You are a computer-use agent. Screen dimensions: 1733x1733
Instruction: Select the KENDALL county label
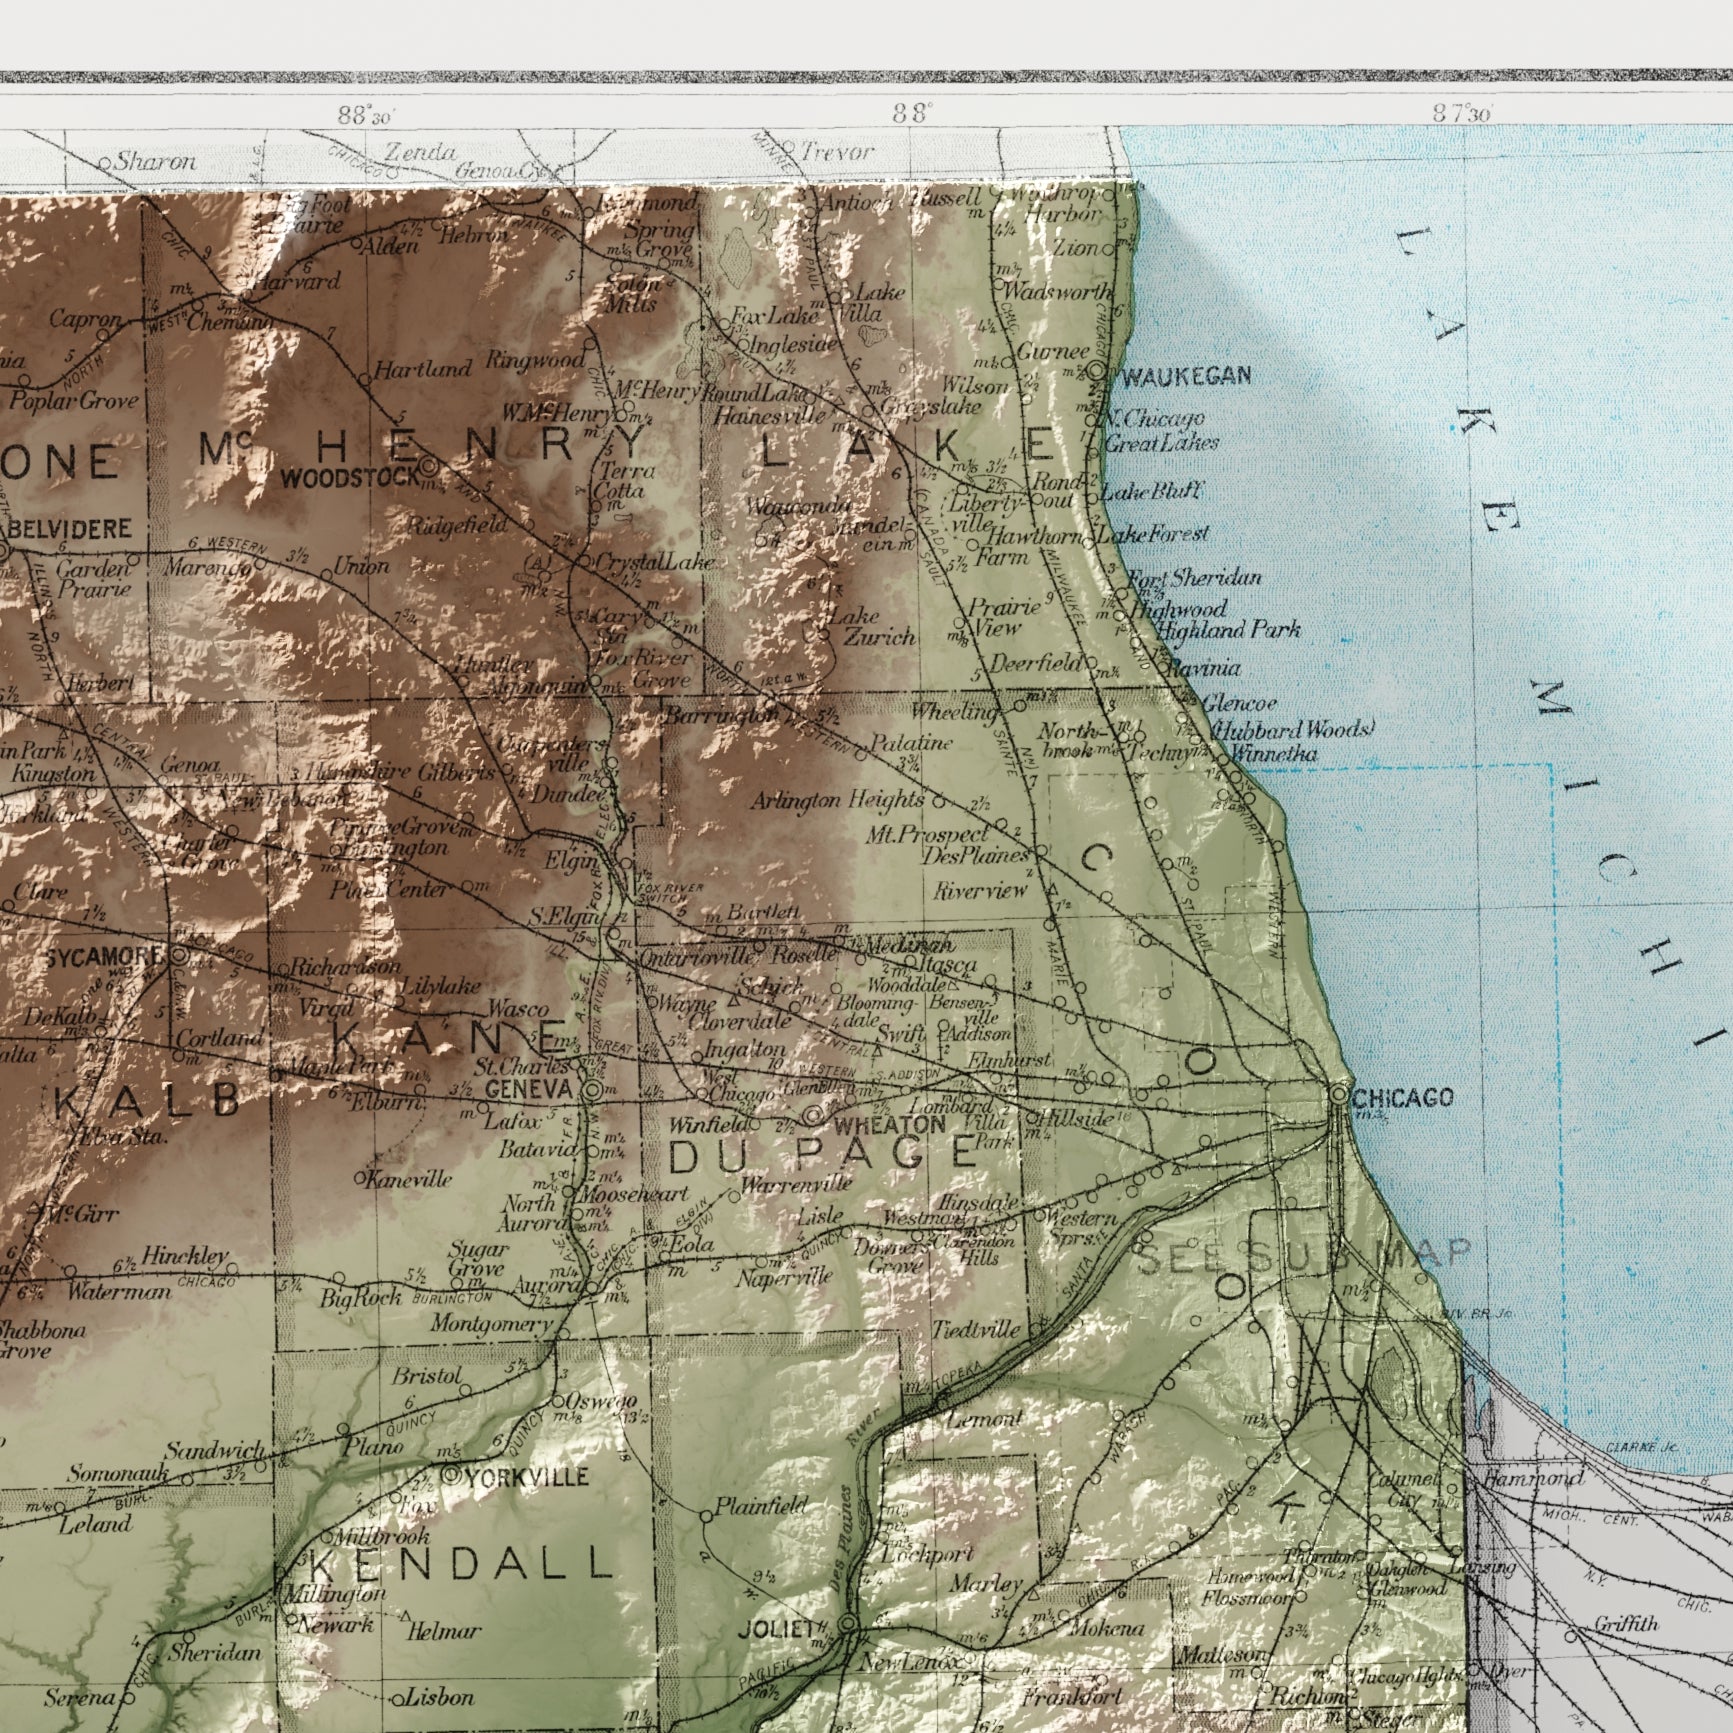click(x=460, y=1563)
